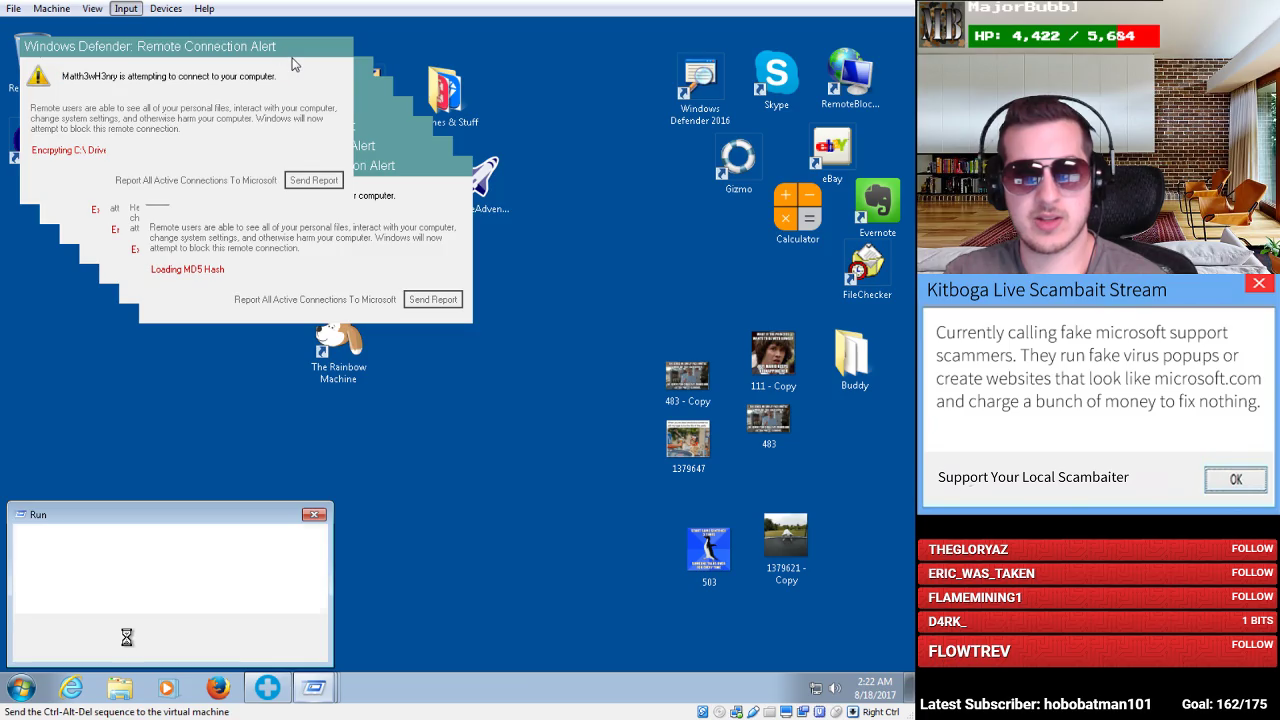Screen dimensions: 1280x720
Task: Open the Windows Start menu
Action: pos(21,688)
